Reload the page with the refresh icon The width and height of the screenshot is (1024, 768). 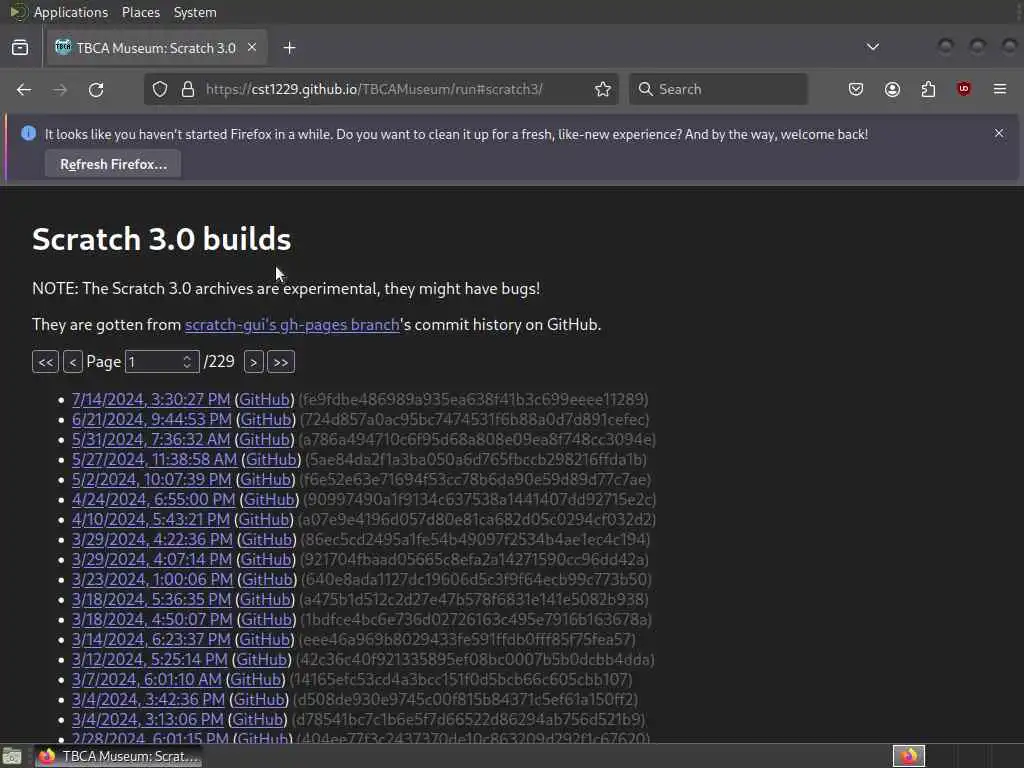click(96, 89)
